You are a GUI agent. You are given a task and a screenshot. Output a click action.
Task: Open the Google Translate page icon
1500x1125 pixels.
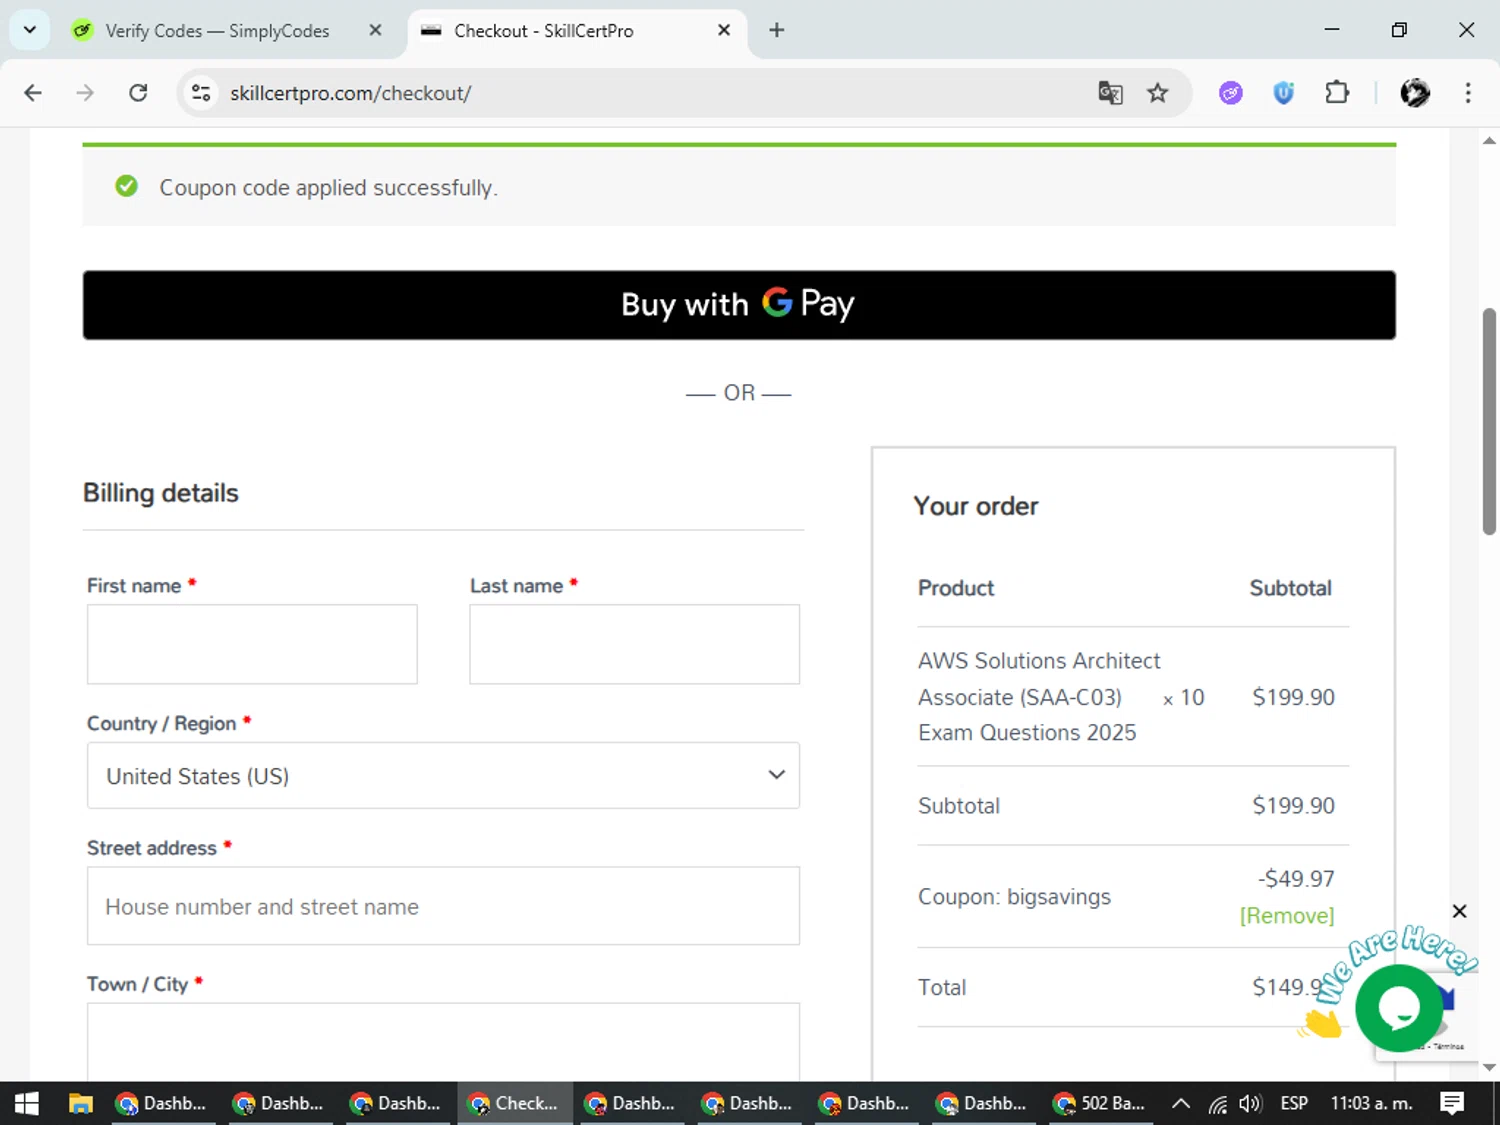[1110, 93]
